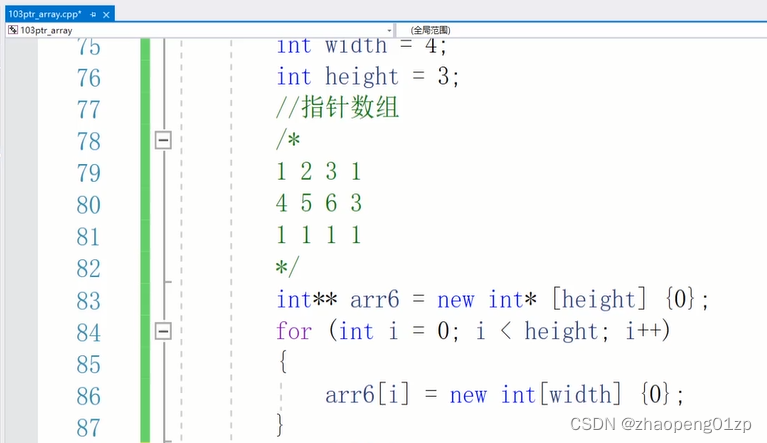The width and height of the screenshot is (767, 443).
Task: Click the 'for (int i = 0' statement
Action: pyautogui.click(x=473, y=331)
